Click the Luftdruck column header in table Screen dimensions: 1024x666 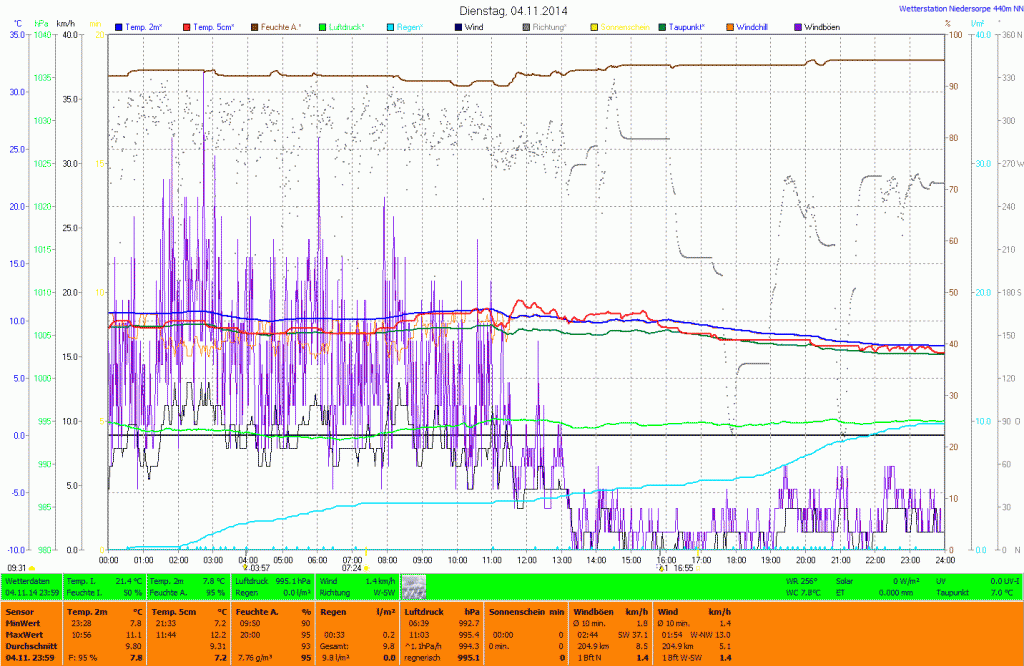pos(425,610)
